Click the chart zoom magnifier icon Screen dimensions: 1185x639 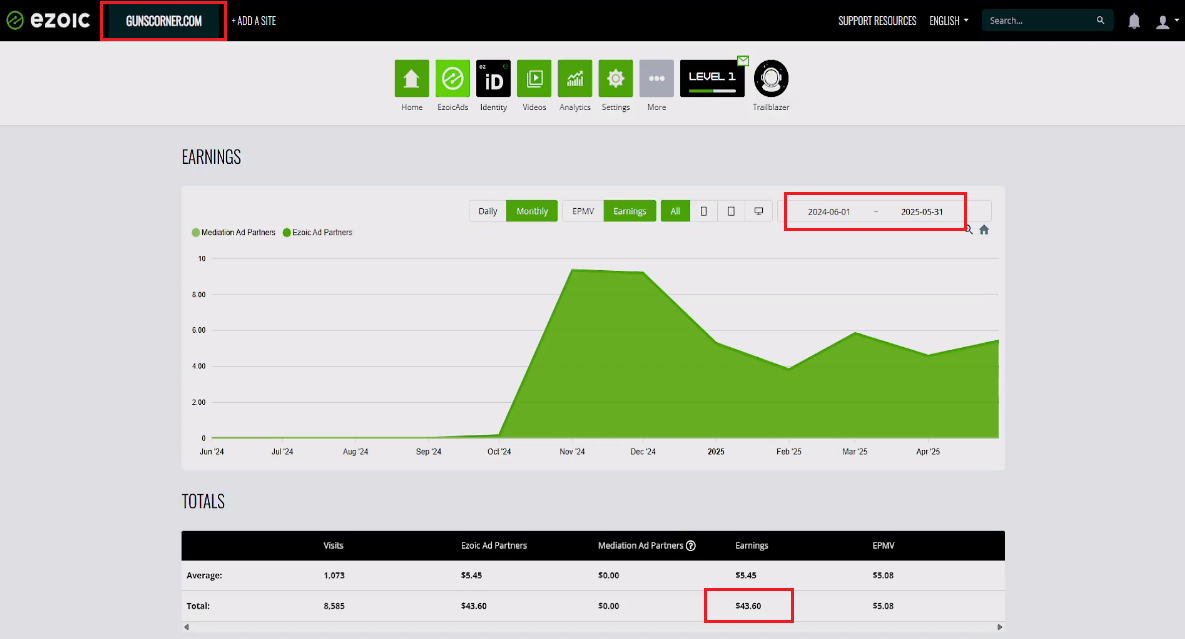(969, 230)
